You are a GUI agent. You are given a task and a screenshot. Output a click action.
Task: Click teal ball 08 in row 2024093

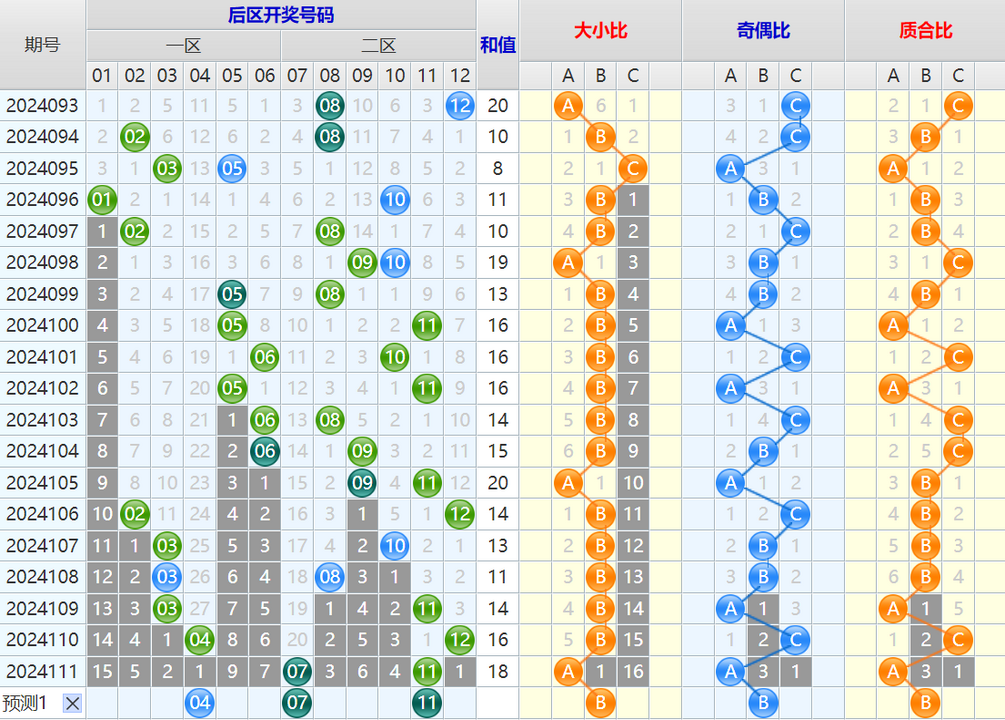point(330,106)
